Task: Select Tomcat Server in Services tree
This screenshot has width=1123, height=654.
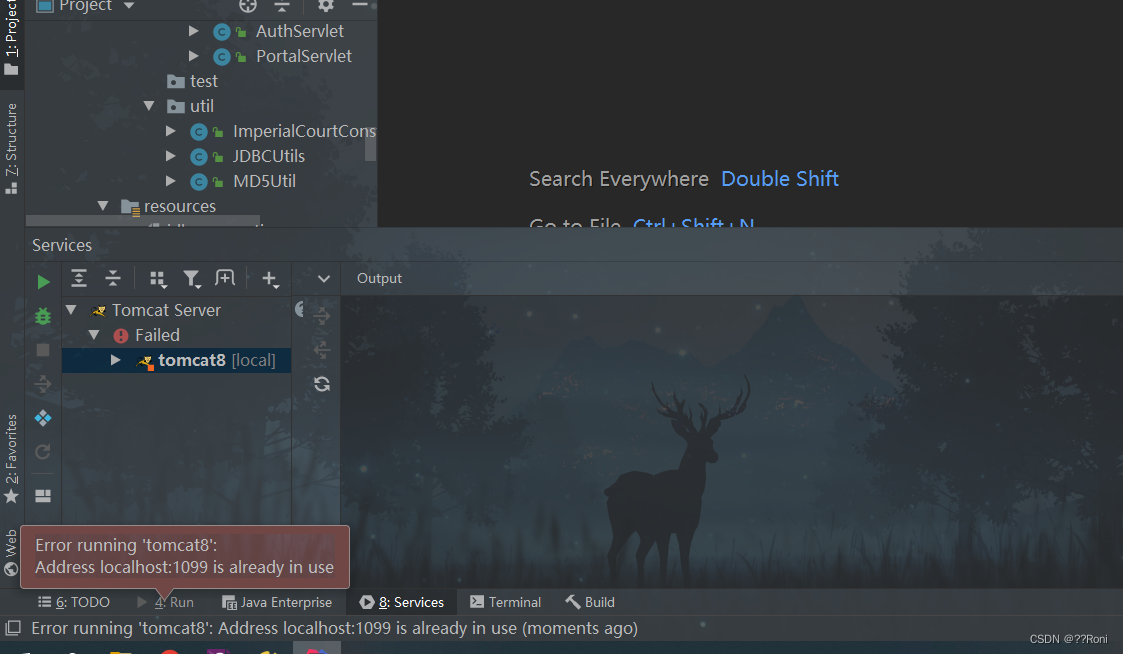Action: point(166,310)
